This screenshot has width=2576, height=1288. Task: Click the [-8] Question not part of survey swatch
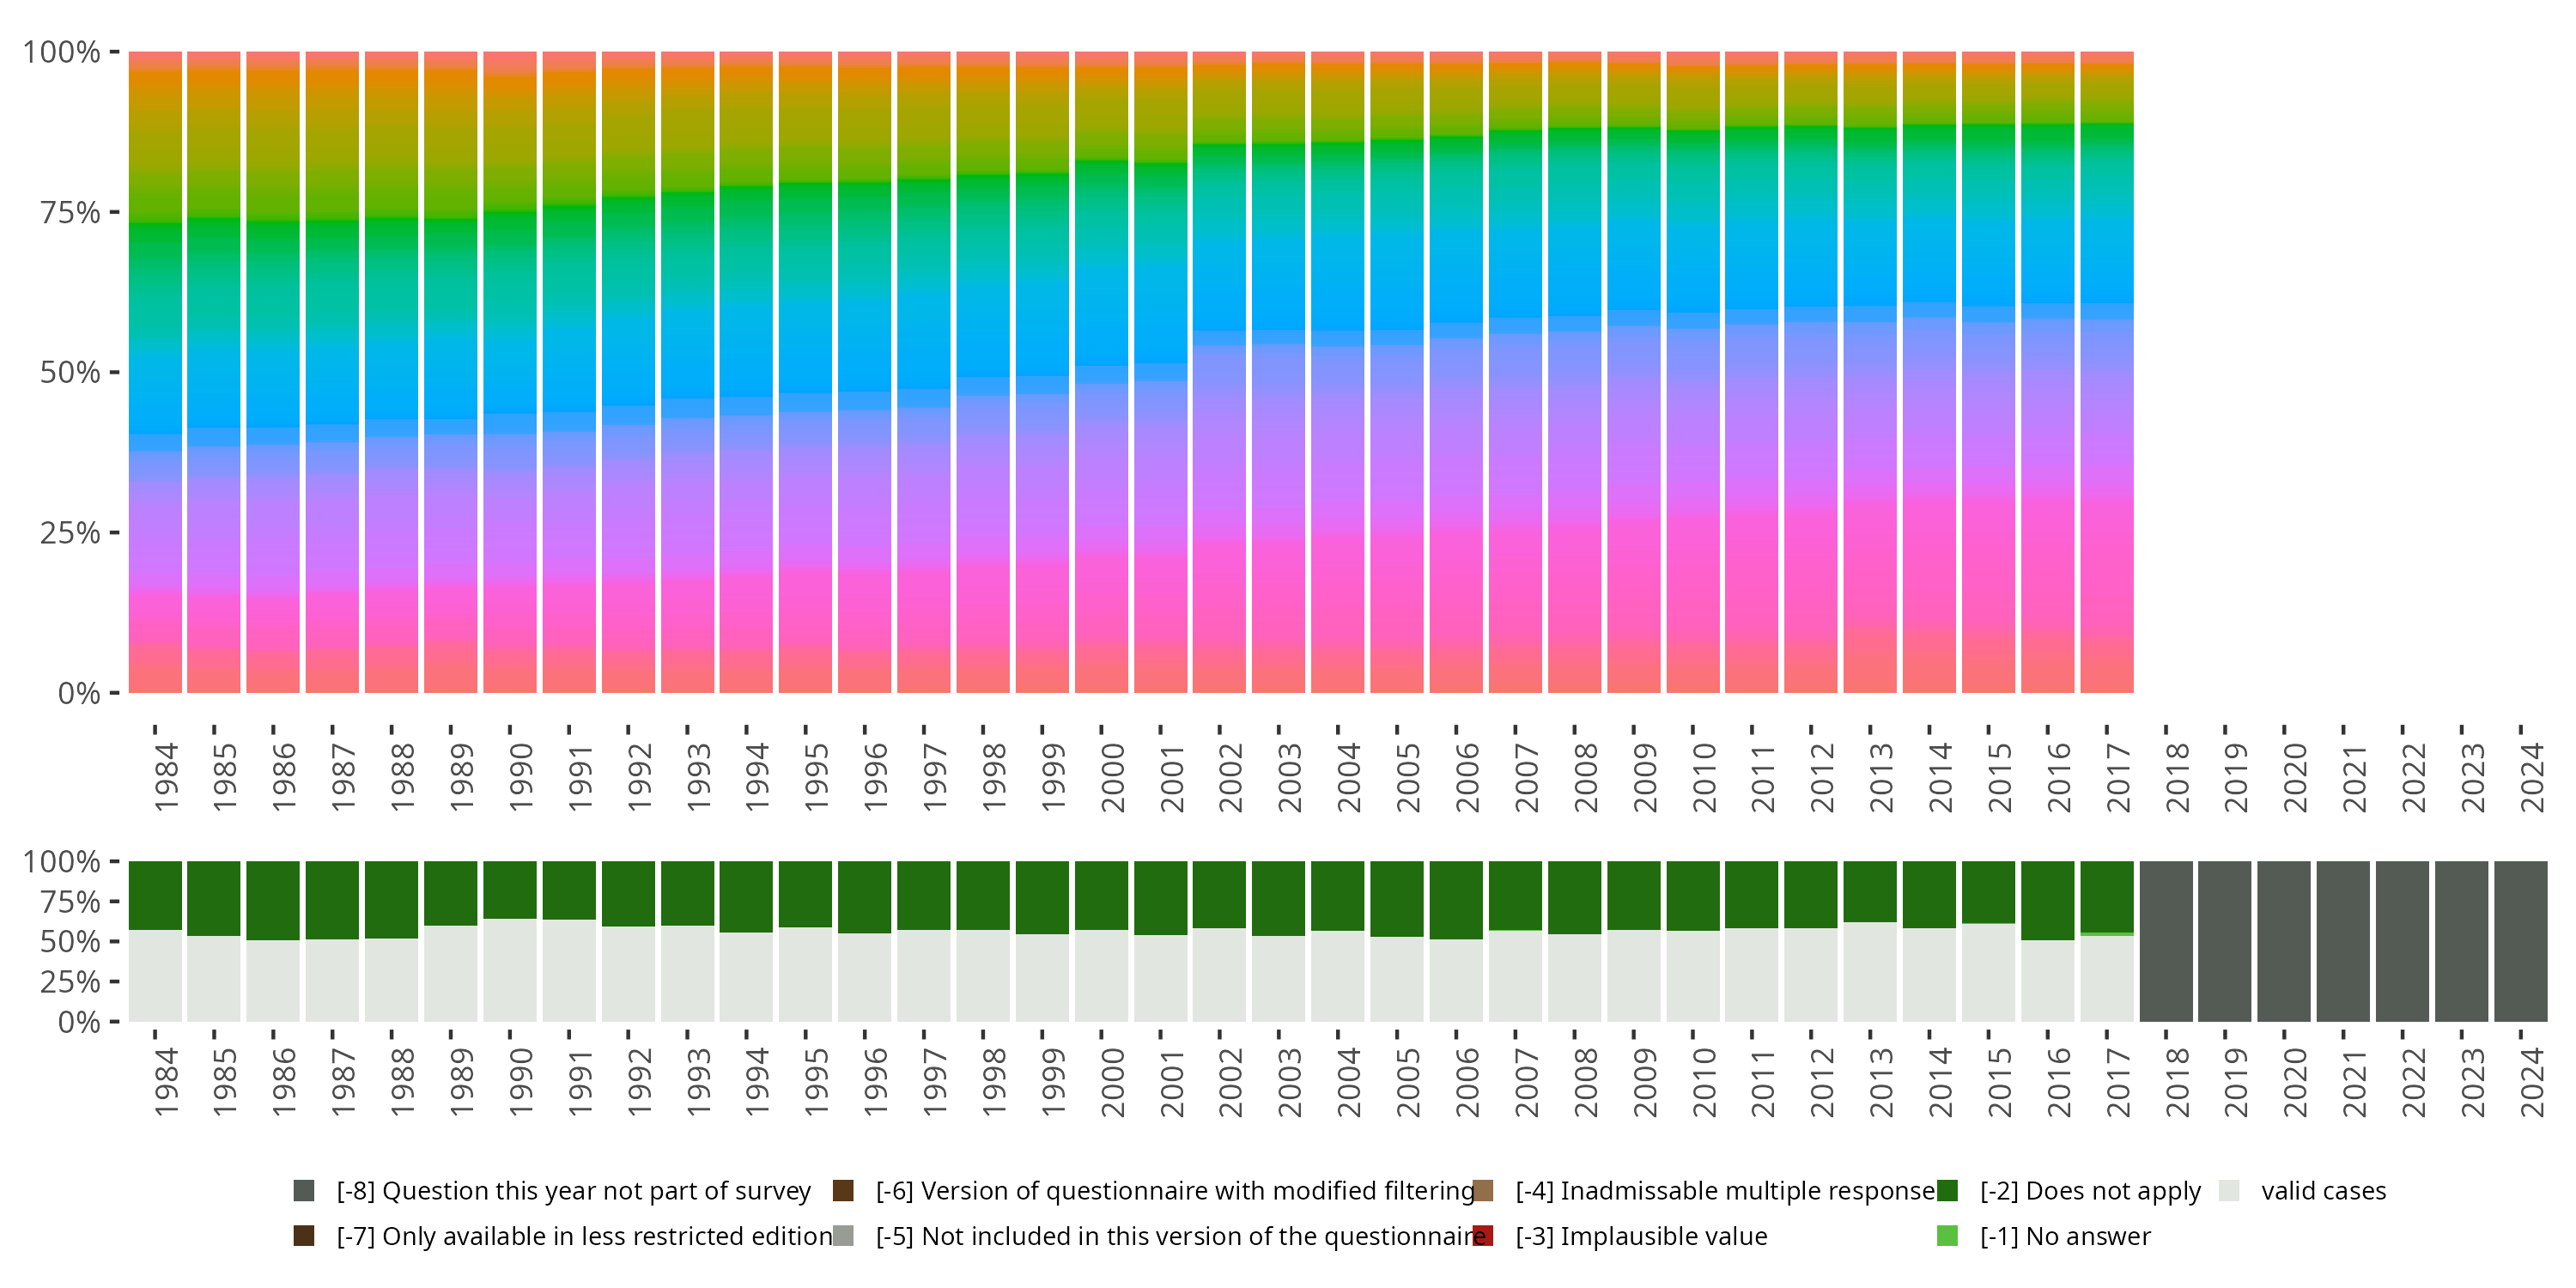pos(304,1190)
